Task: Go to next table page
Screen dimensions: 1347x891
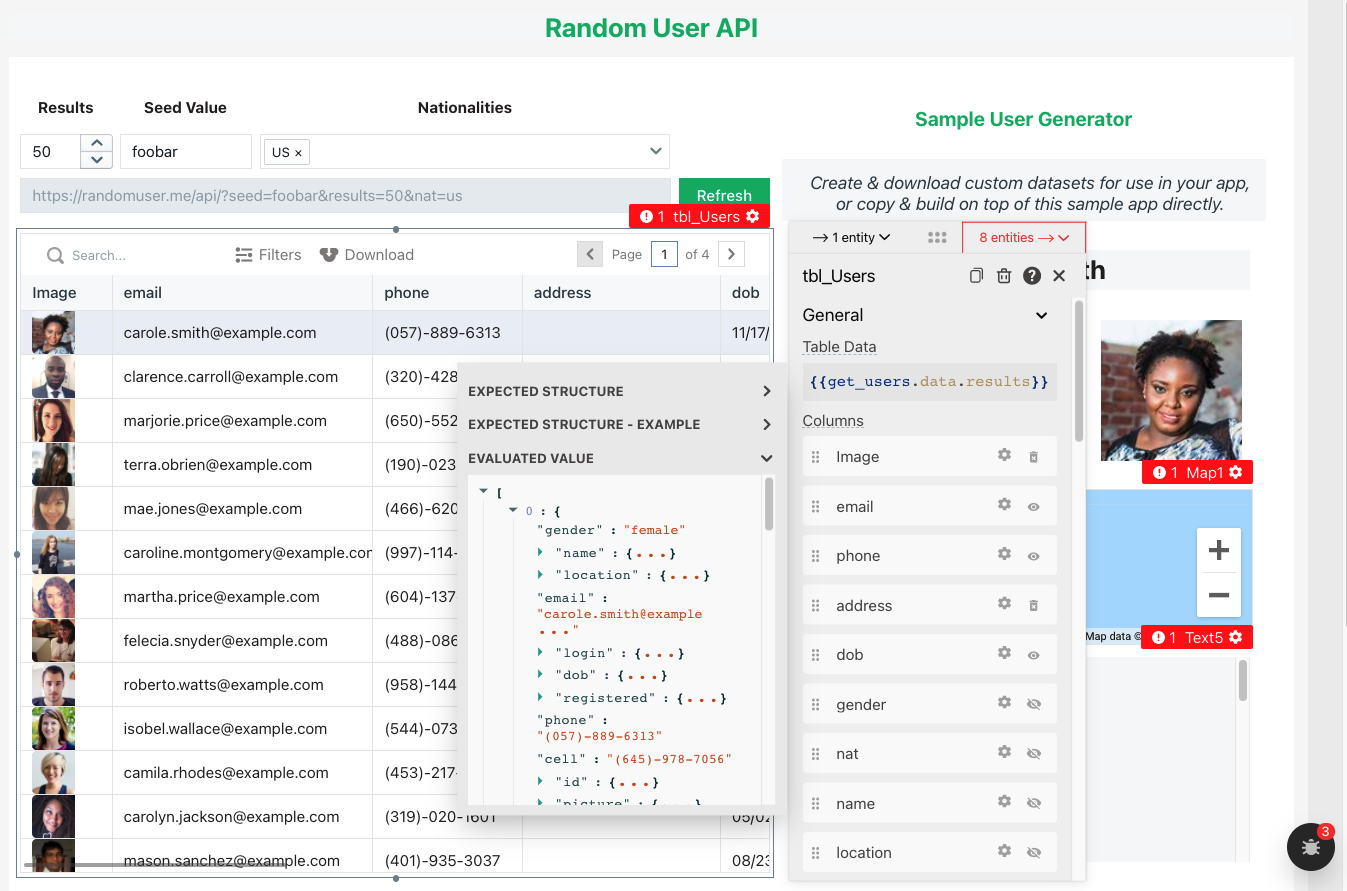Action: pos(732,254)
